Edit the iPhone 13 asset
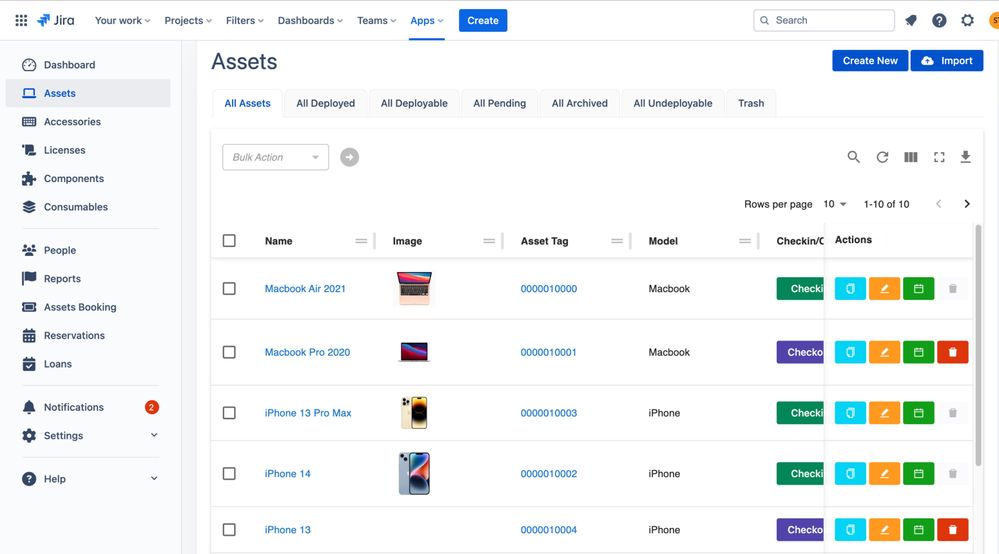 tap(884, 529)
